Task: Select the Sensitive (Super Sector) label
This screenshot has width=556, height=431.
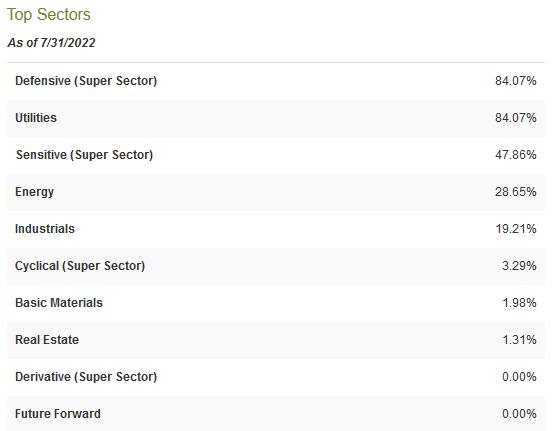Action: pyautogui.click(x=84, y=155)
